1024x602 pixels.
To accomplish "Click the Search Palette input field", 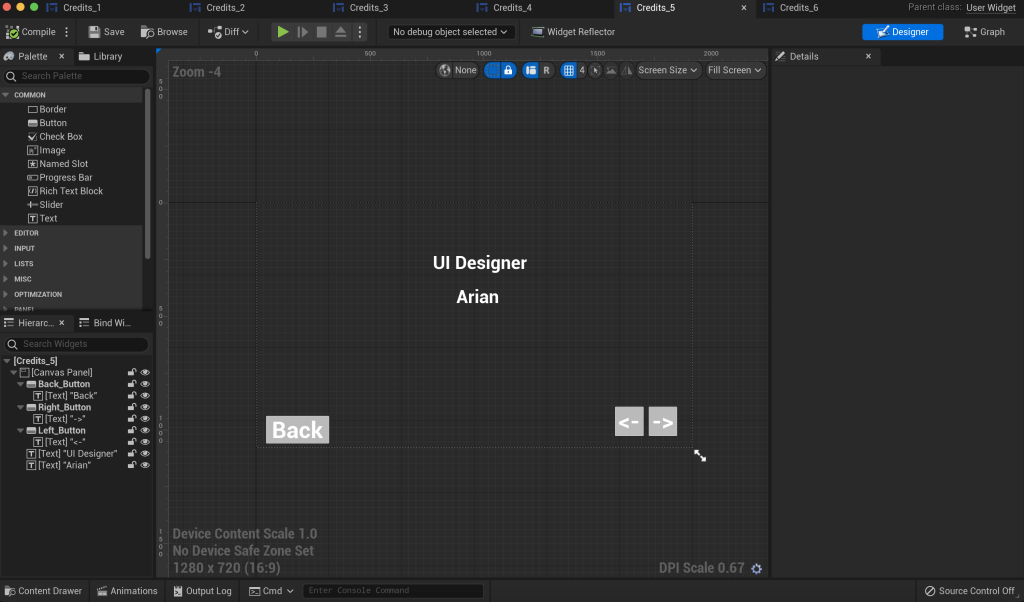I will pos(80,76).
